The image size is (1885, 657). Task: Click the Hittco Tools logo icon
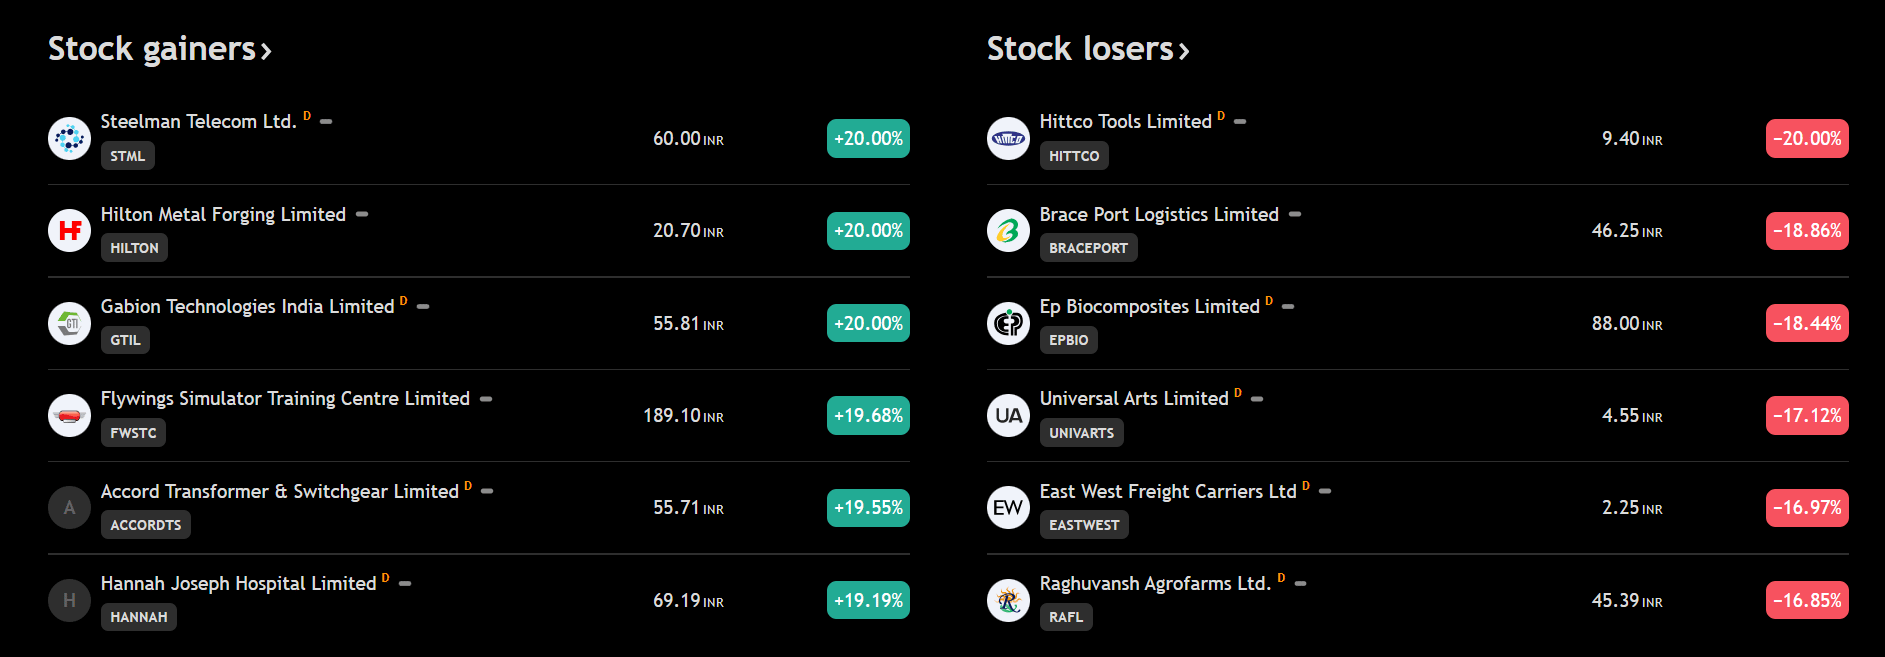coord(1008,138)
